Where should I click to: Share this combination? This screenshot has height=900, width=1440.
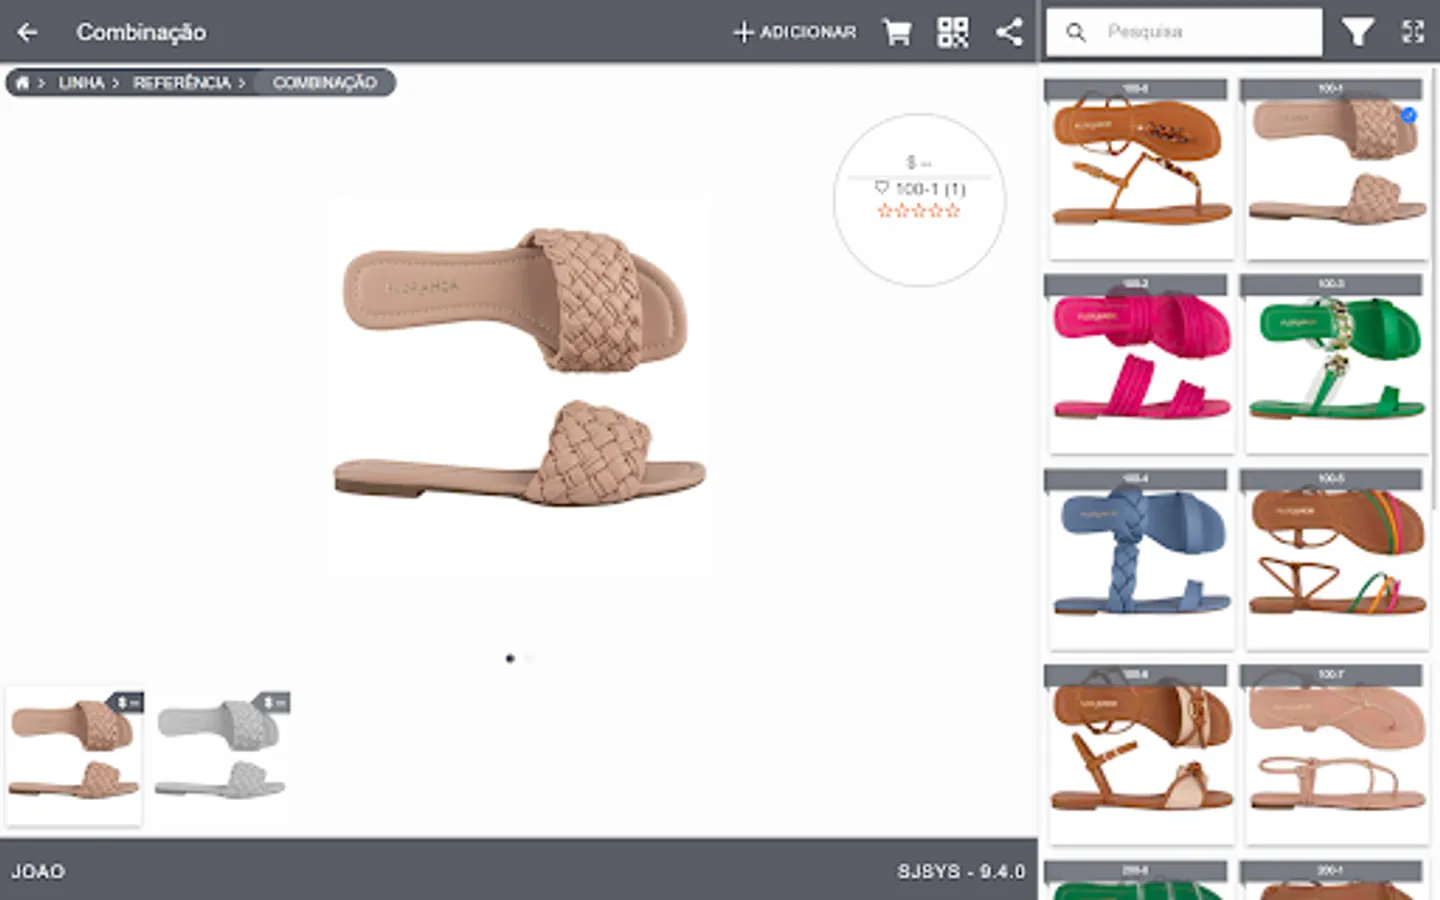click(1009, 32)
